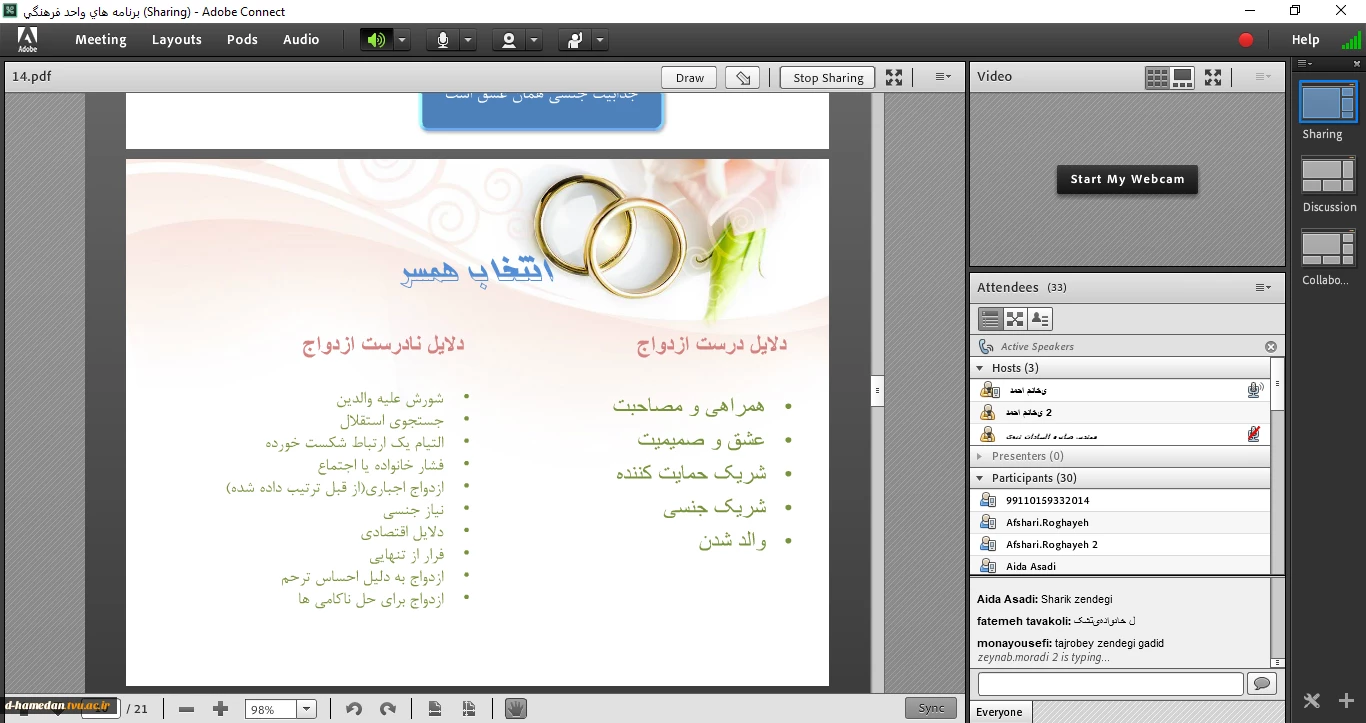Click the chat message input field
1366x723 pixels.
point(1110,683)
